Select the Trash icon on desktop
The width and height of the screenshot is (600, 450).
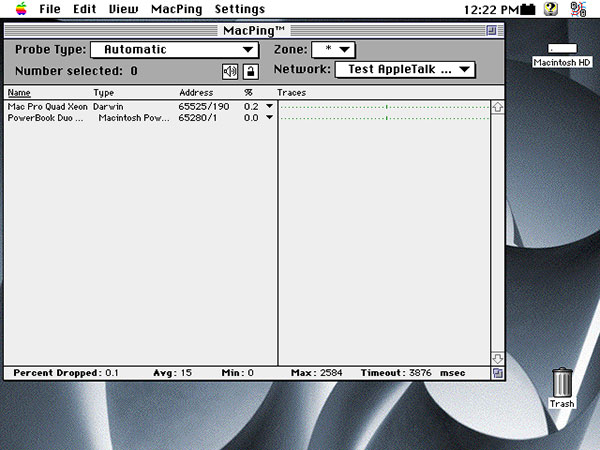click(562, 383)
